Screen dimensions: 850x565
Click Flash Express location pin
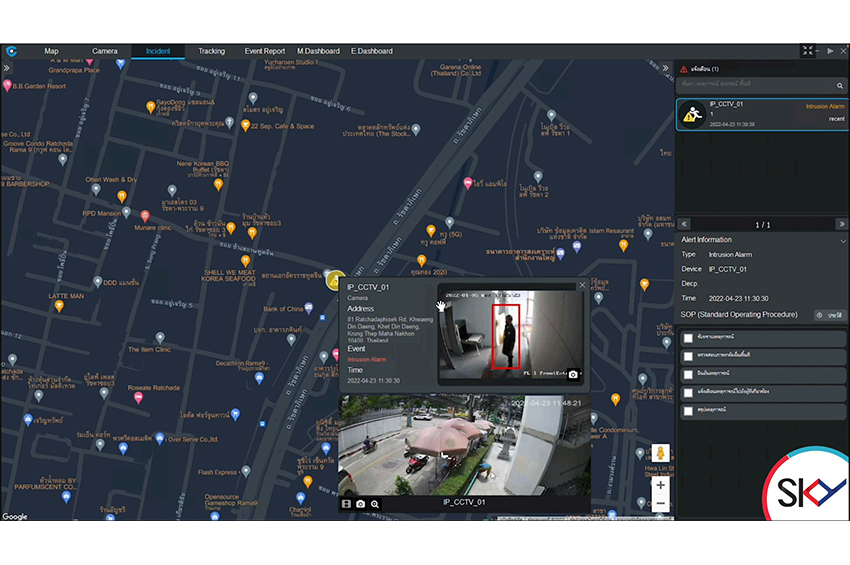(x=246, y=472)
